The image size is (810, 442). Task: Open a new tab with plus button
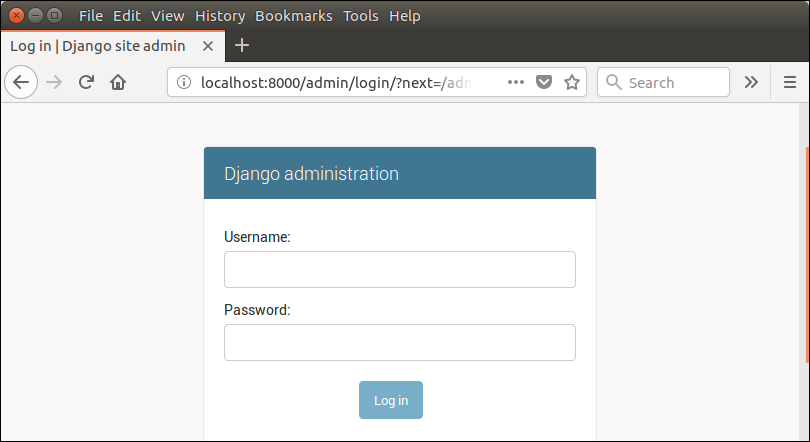(242, 46)
